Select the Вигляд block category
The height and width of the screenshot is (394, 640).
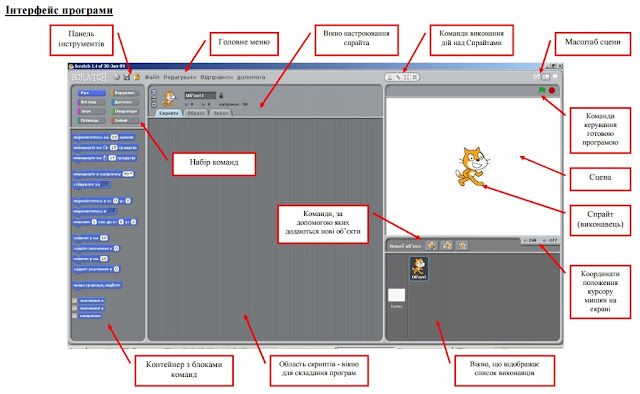91,102
